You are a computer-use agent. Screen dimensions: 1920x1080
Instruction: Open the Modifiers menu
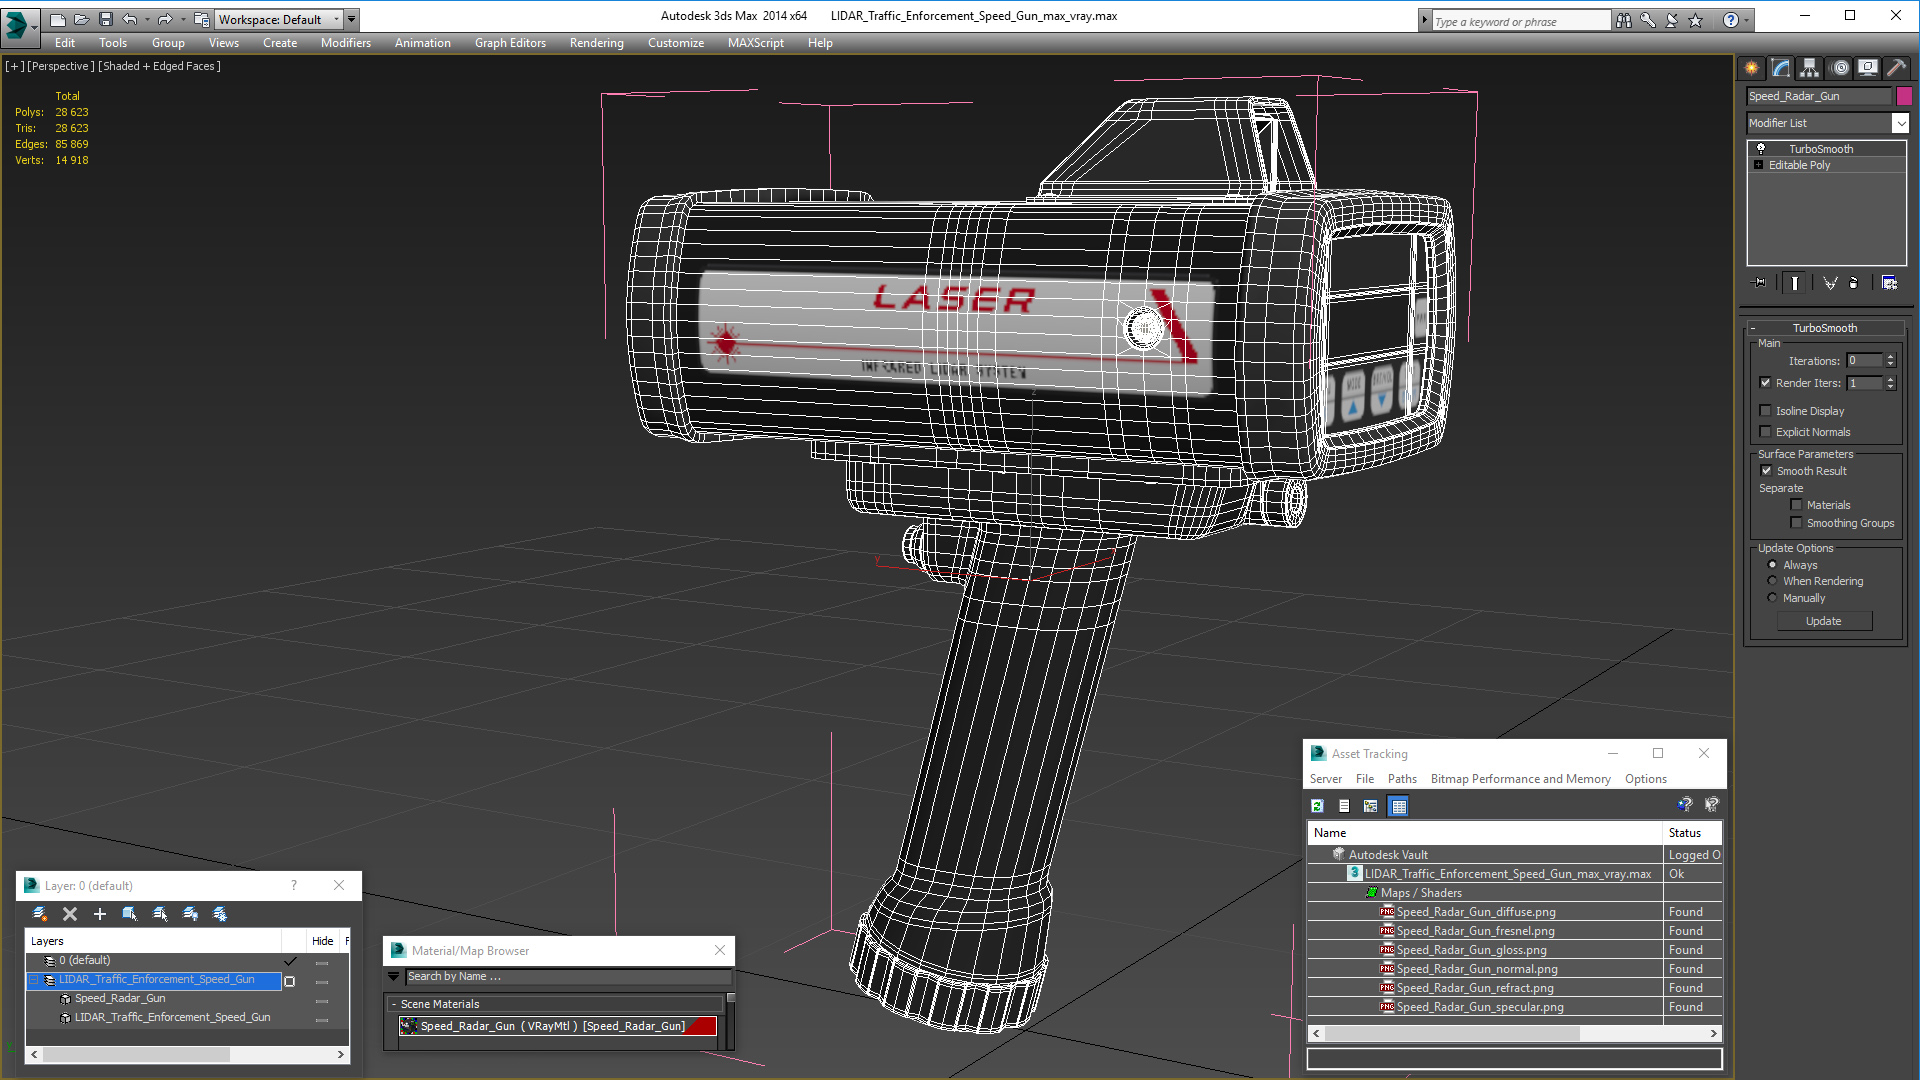346,43
